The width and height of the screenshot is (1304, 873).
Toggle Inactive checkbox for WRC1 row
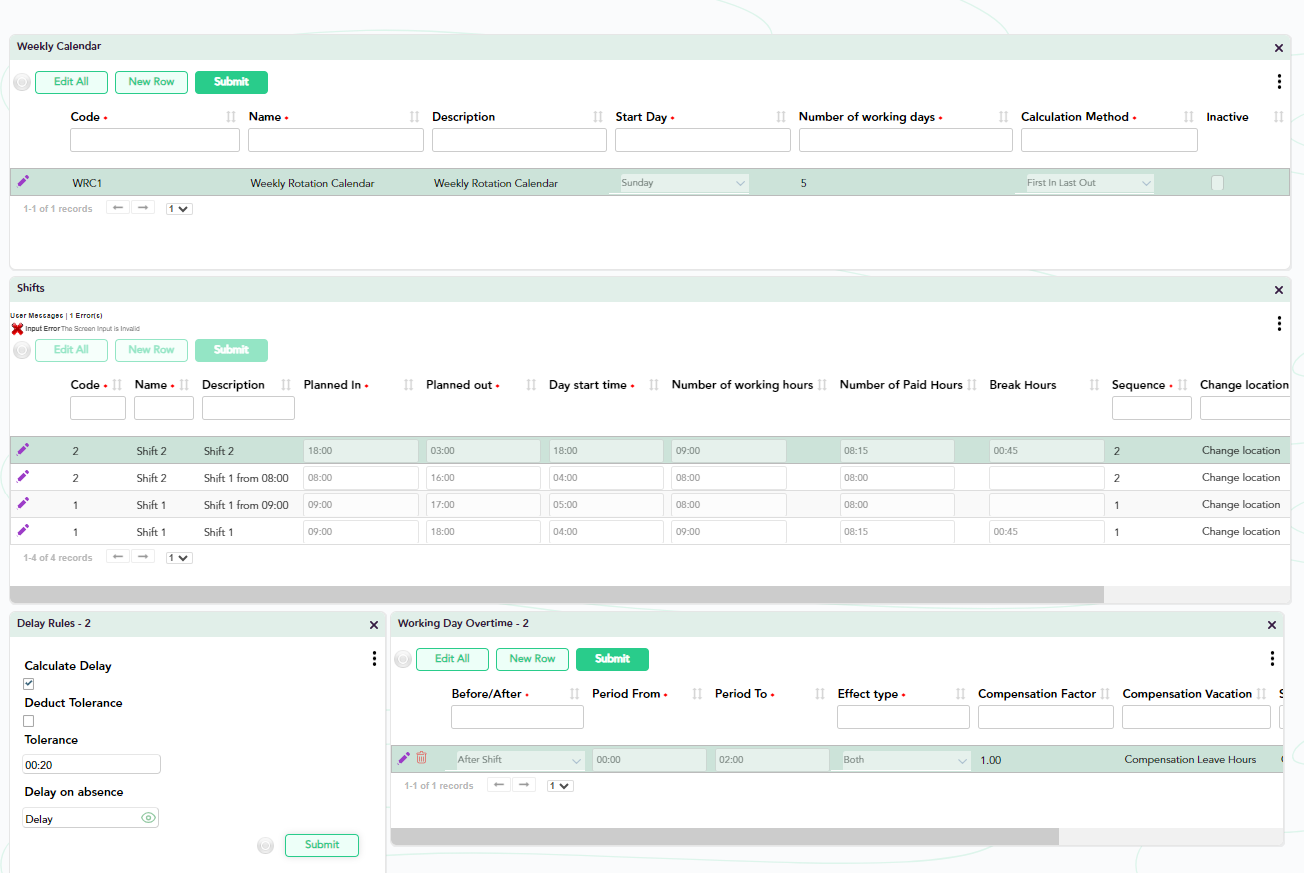(1217, 183)
